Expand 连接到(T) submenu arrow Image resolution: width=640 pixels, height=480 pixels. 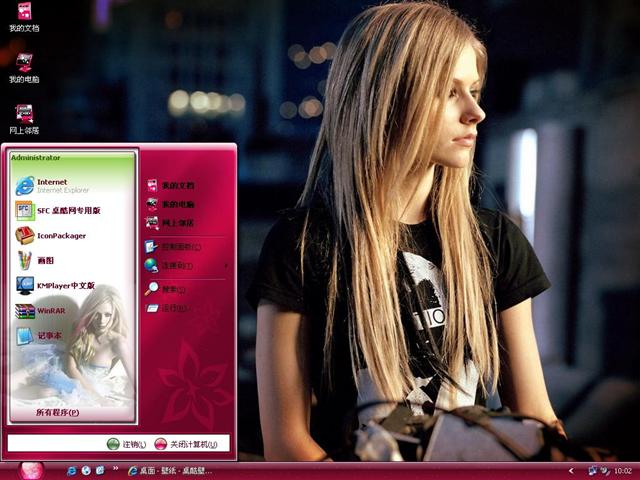[227, 266]
